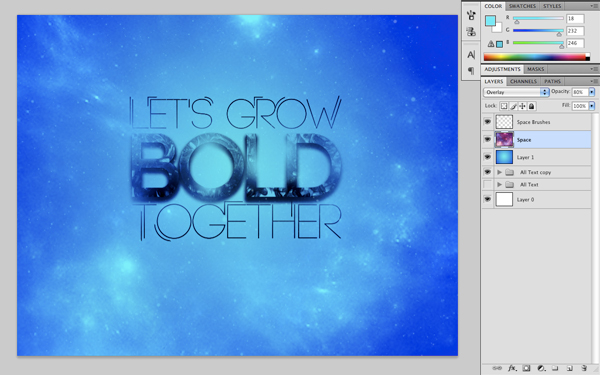This screenshot has height=375, width=600.
Task: Open the Fill percentage arrow
Action: pyautogui.click(x=592, y=106)
